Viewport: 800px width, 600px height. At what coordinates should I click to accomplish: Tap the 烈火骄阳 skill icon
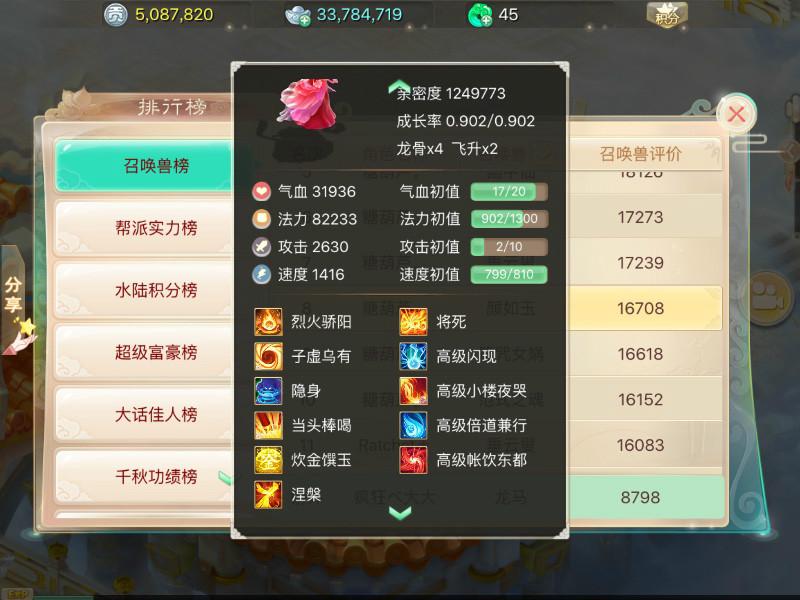(x=268, y=322)
